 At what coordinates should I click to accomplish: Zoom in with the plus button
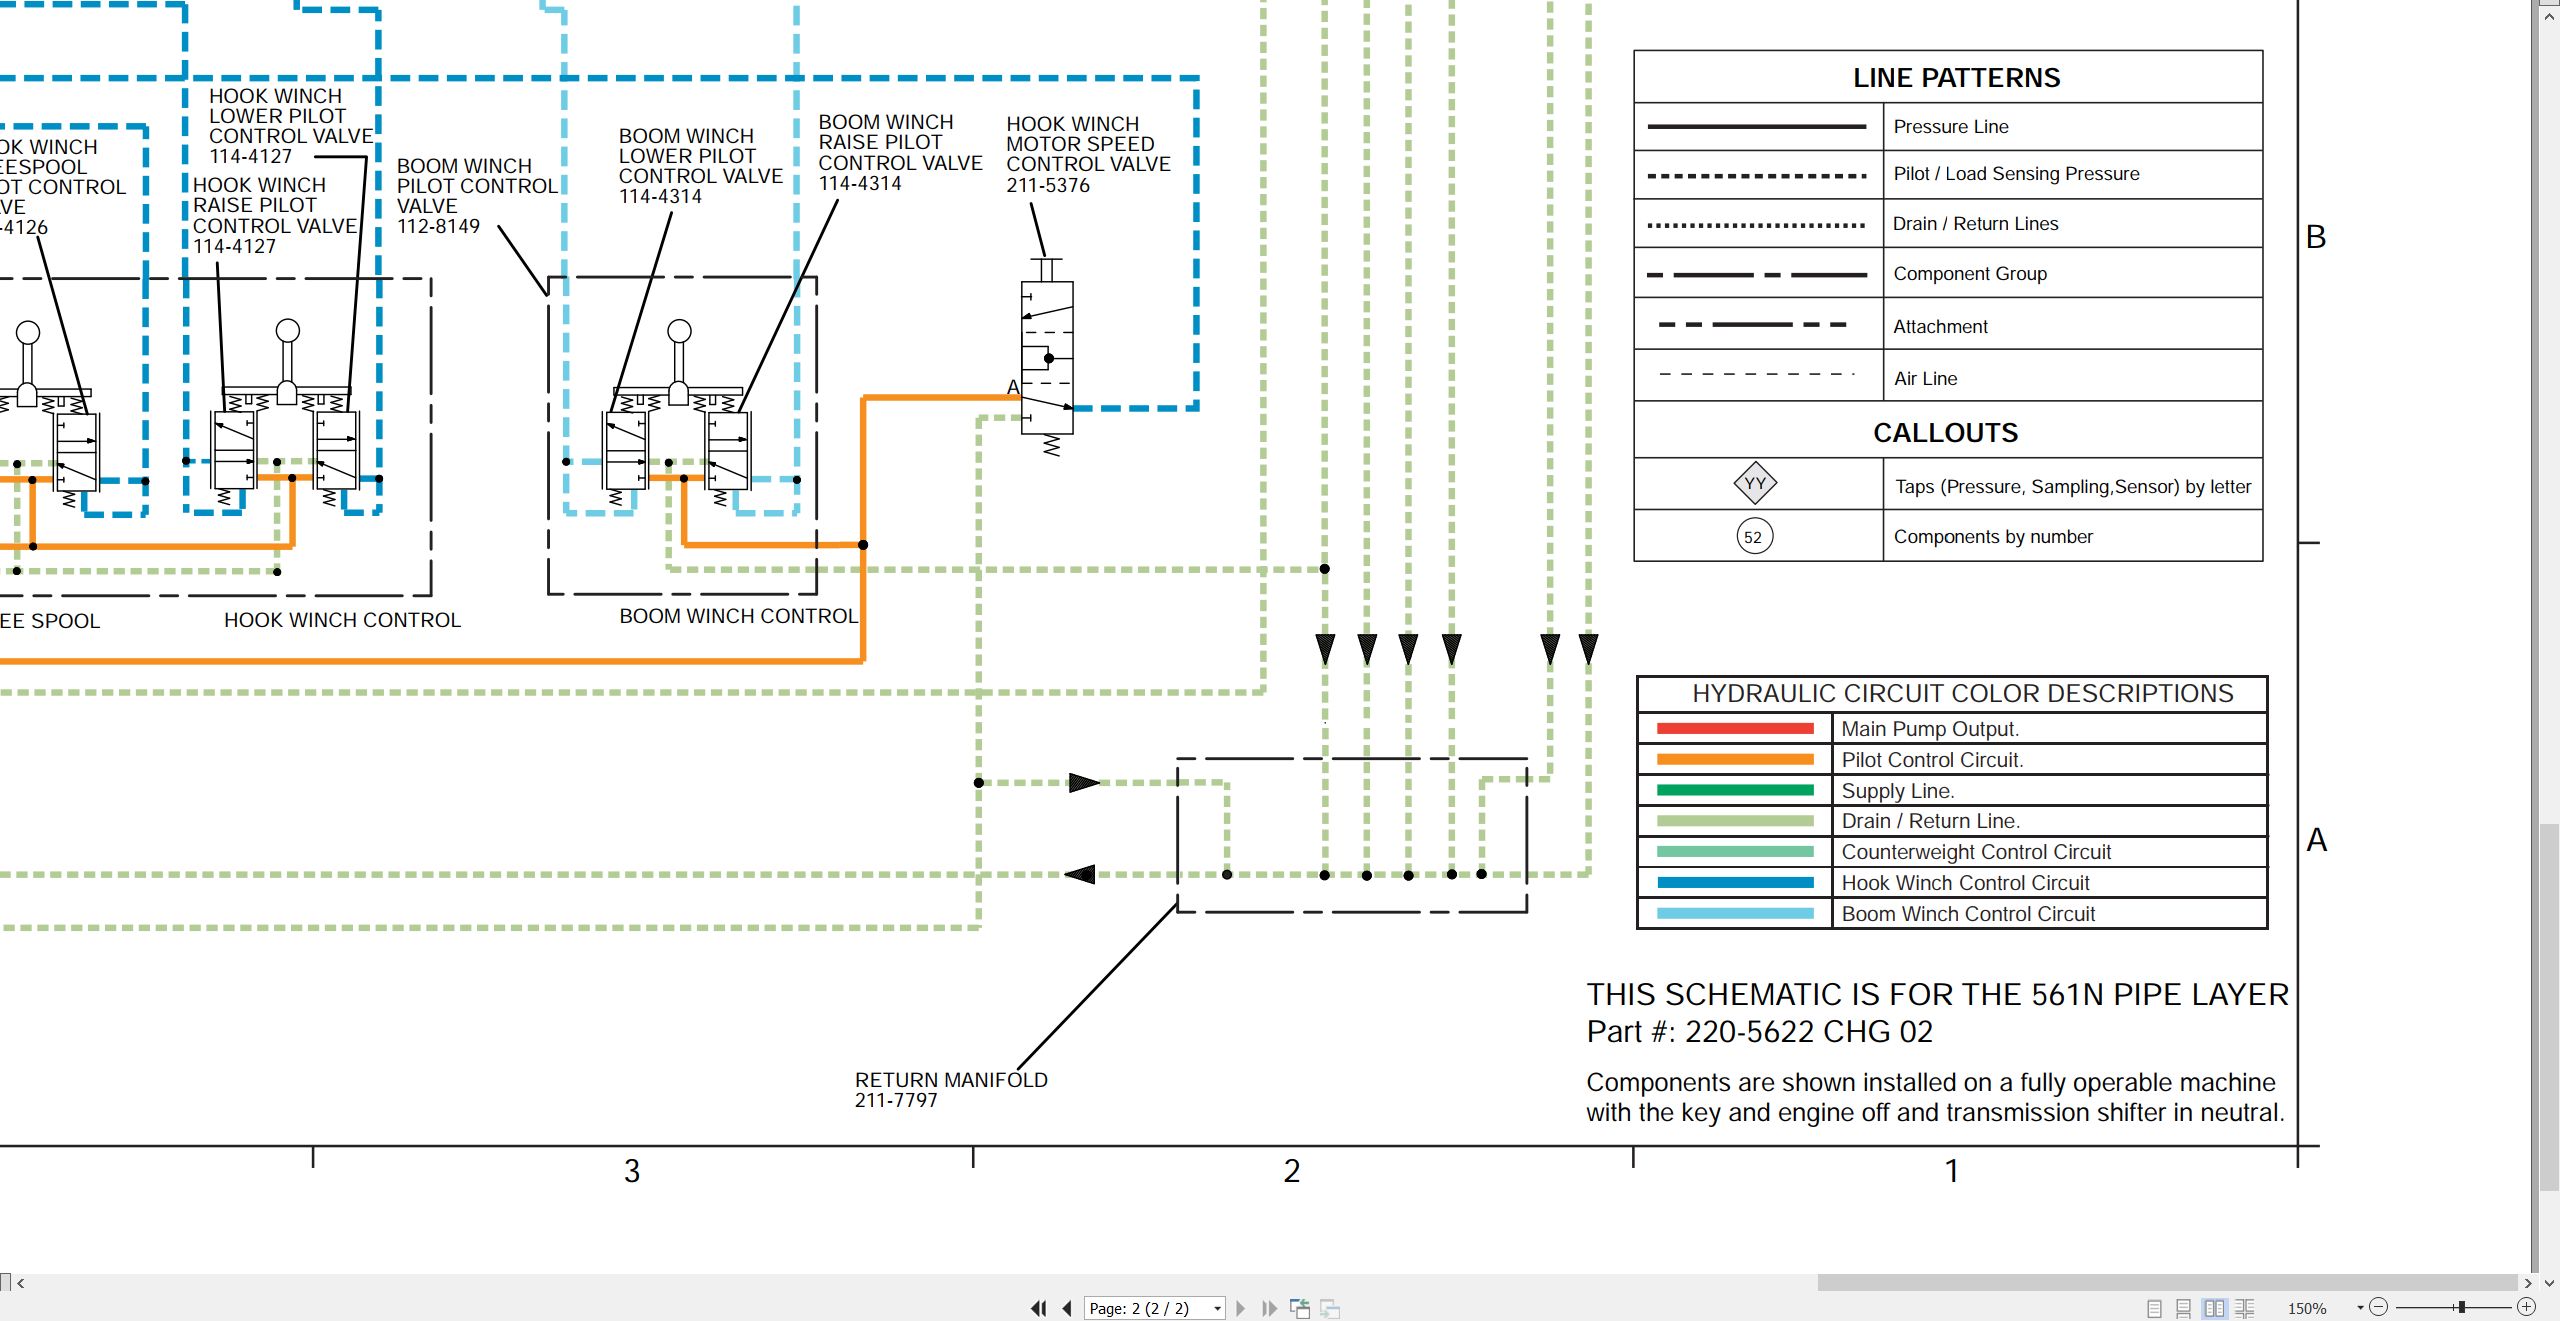[2526, 1307]
